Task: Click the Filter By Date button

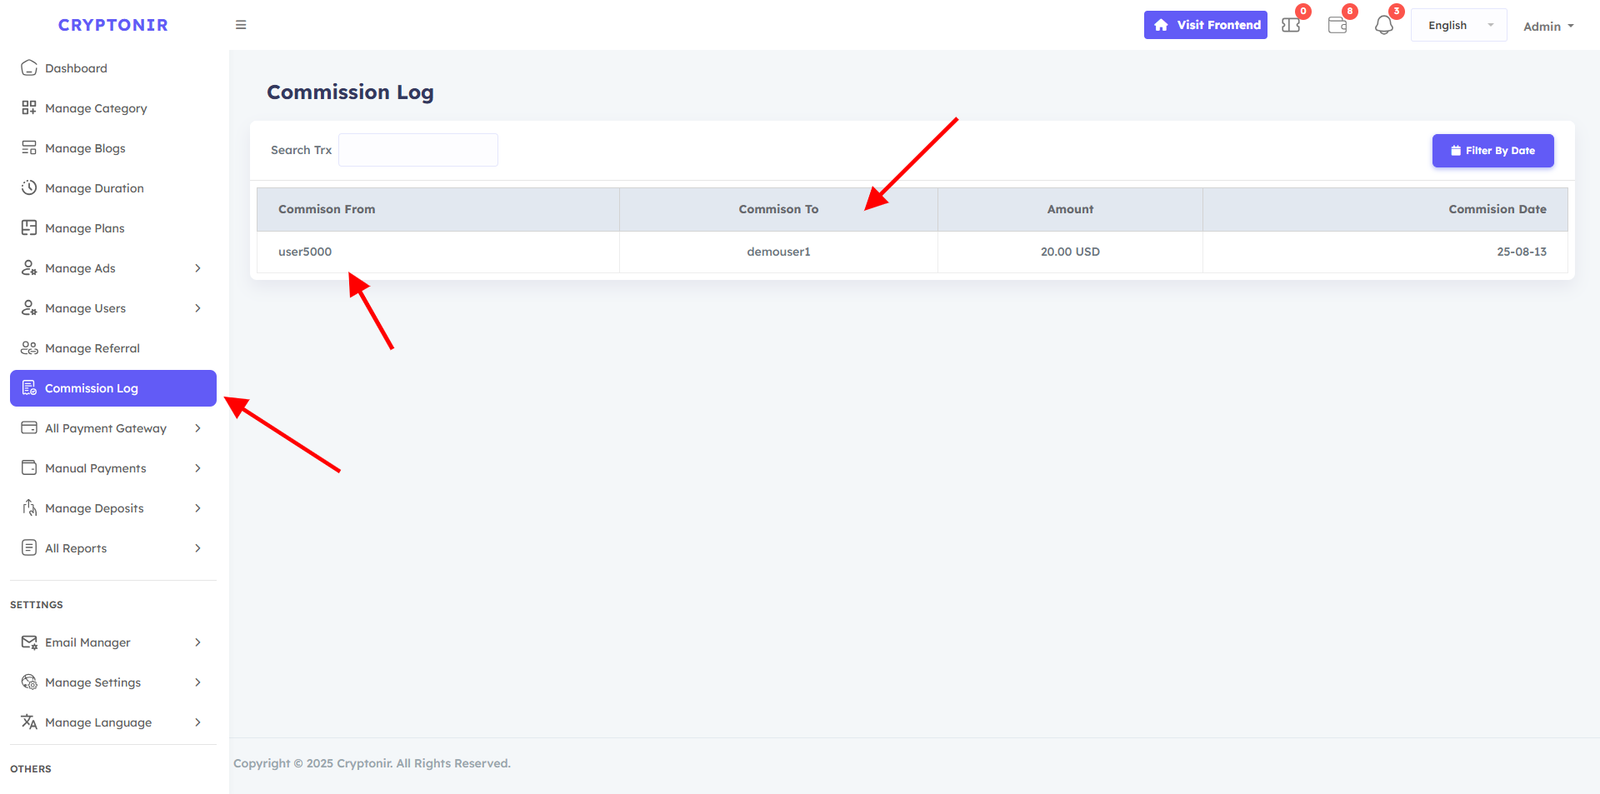Action: click(x=1492, y=151)
